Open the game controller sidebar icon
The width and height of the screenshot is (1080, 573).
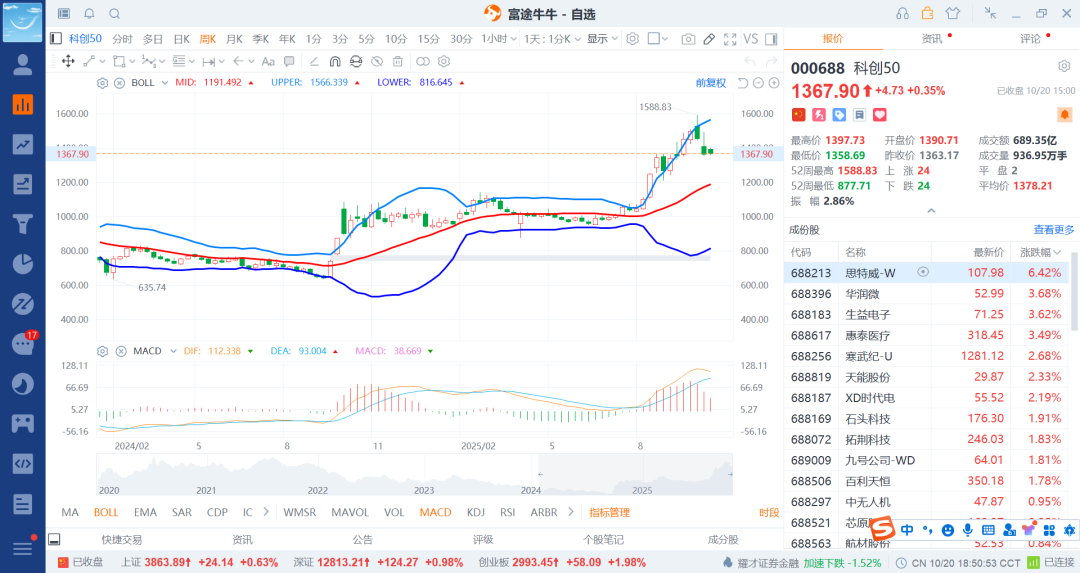(x=23, y=423)
